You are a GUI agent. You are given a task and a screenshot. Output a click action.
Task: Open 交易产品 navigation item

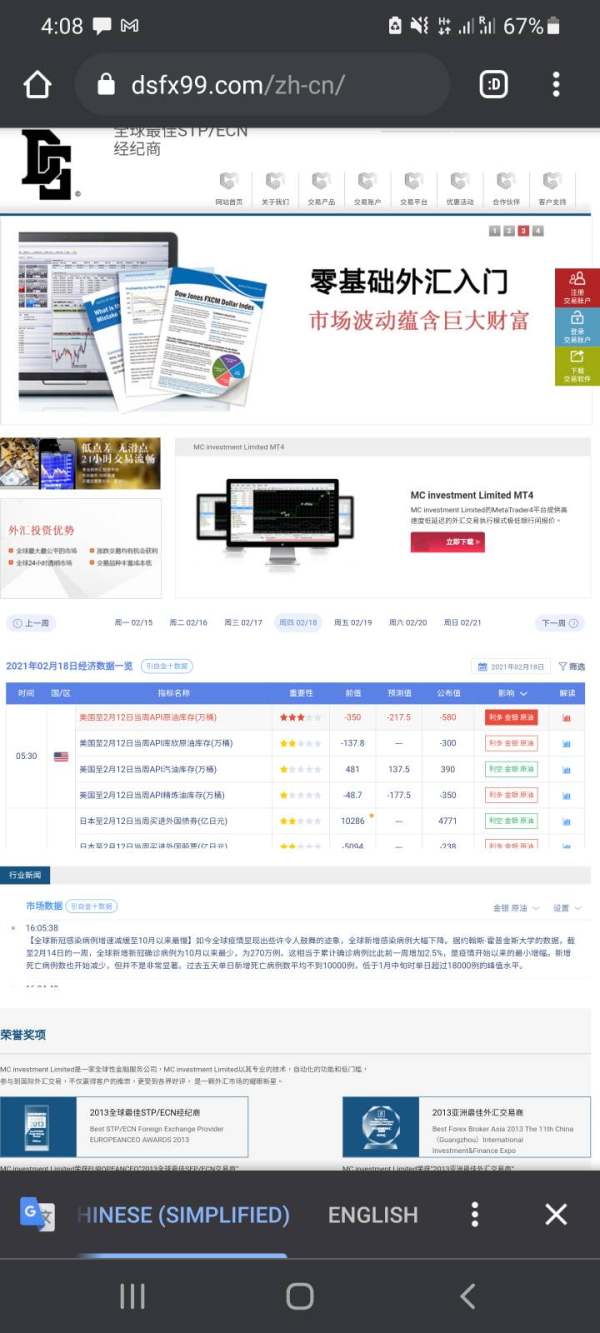pos(321,189)
